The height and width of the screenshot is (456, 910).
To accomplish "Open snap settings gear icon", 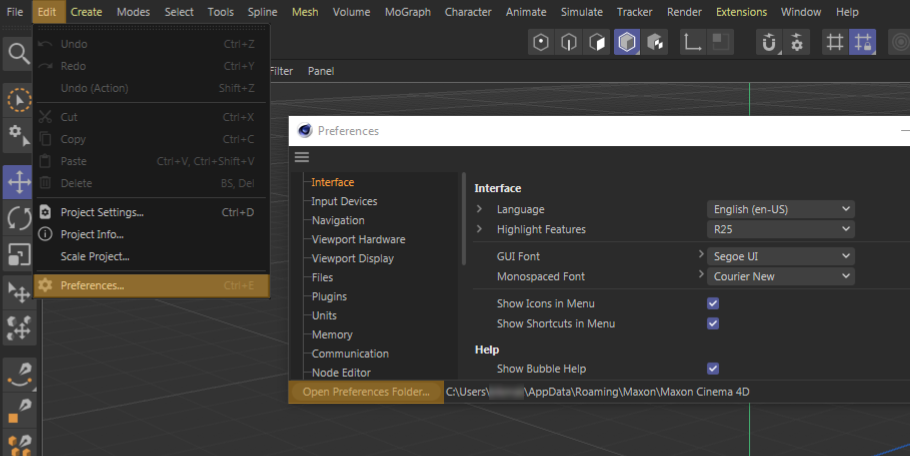I will [797, 42].
